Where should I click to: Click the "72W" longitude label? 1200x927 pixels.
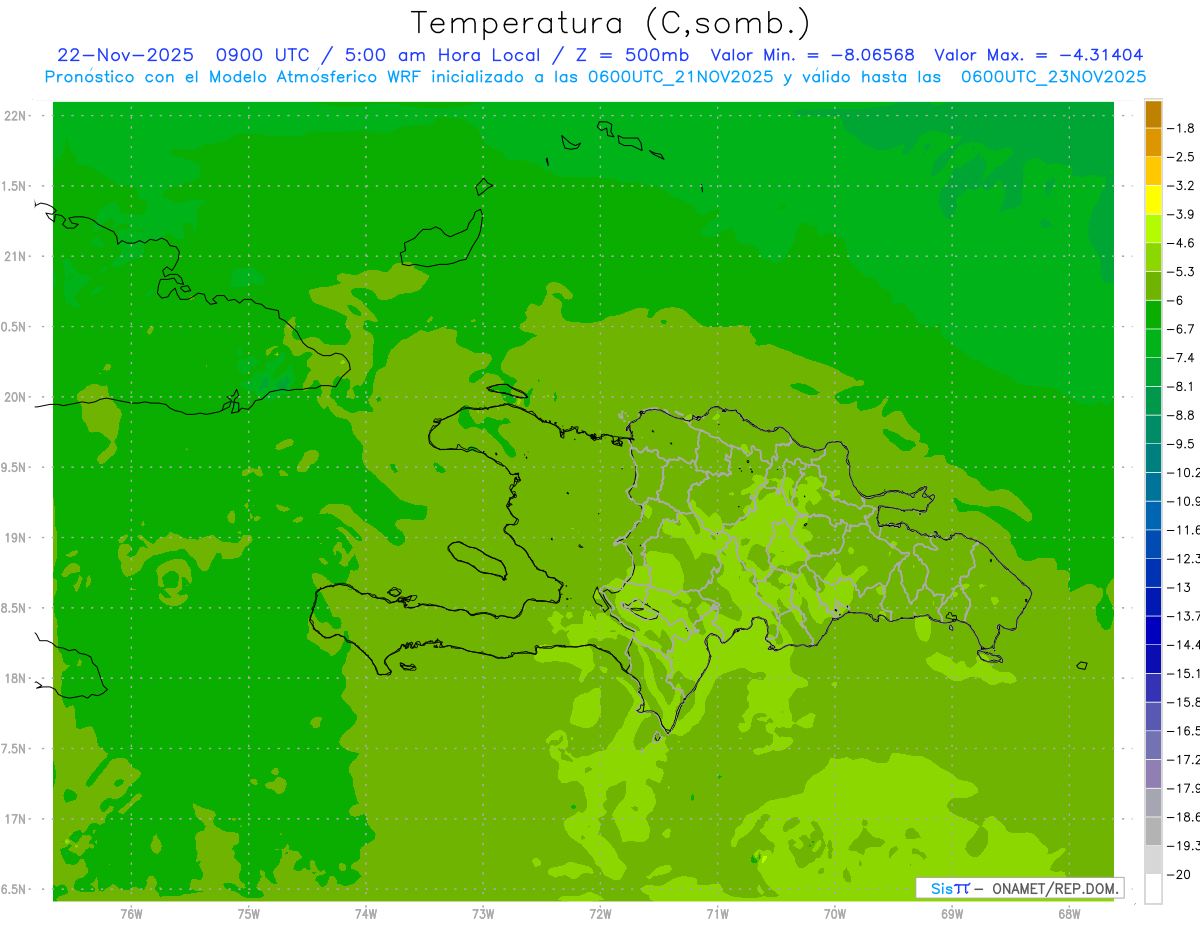(600, 913)
